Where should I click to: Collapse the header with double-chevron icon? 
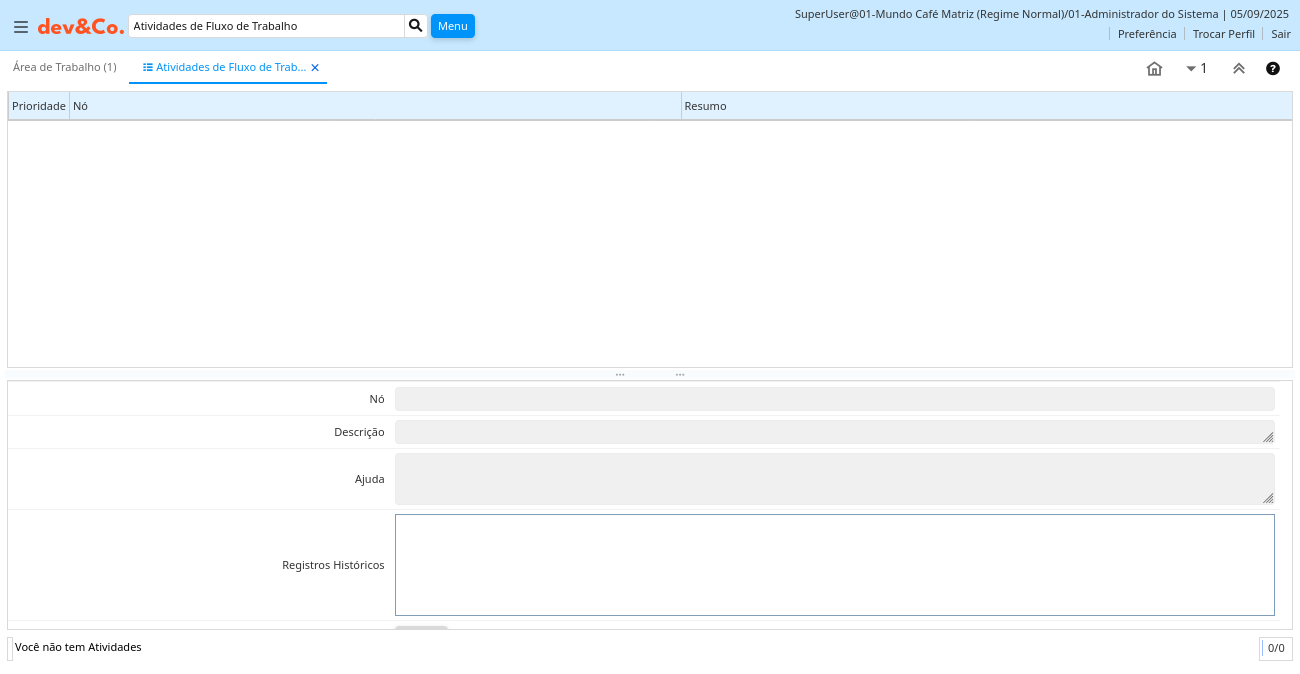click(1238, 69)
